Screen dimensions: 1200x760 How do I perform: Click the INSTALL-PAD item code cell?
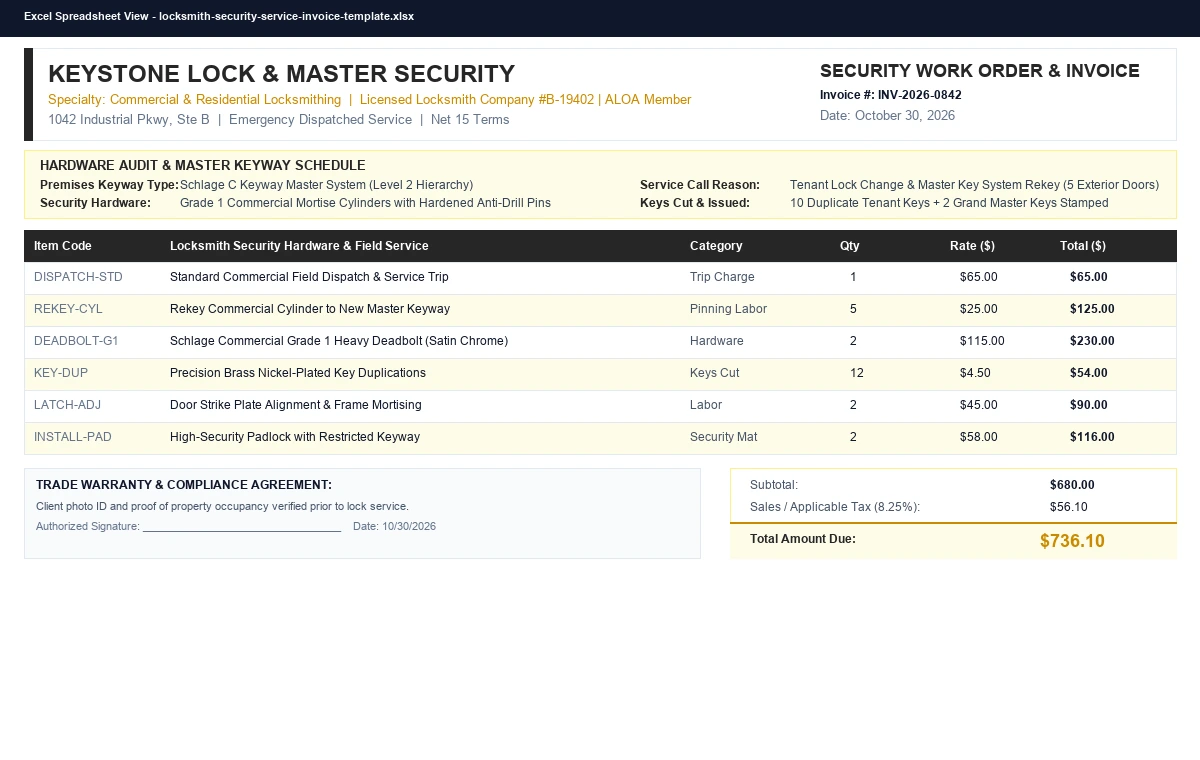(73, 437)
